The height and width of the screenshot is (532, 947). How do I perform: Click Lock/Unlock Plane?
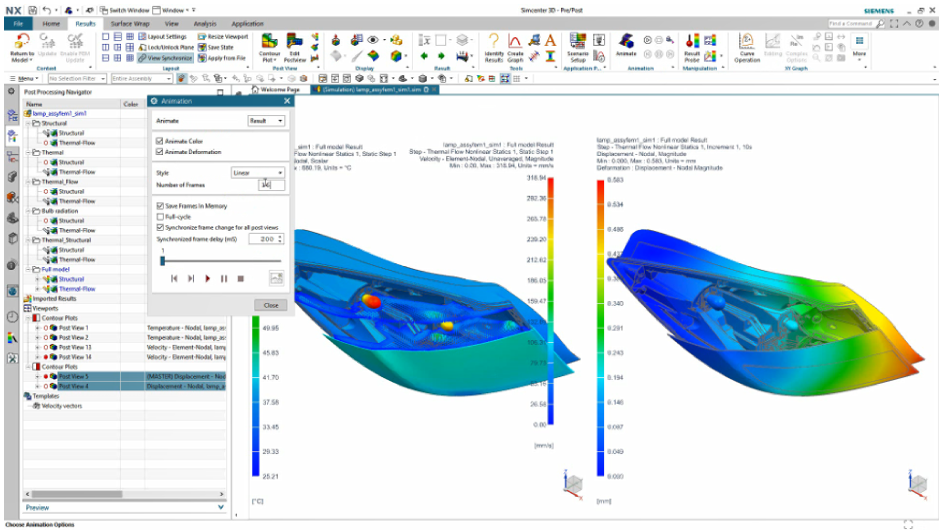click(167, 47)
